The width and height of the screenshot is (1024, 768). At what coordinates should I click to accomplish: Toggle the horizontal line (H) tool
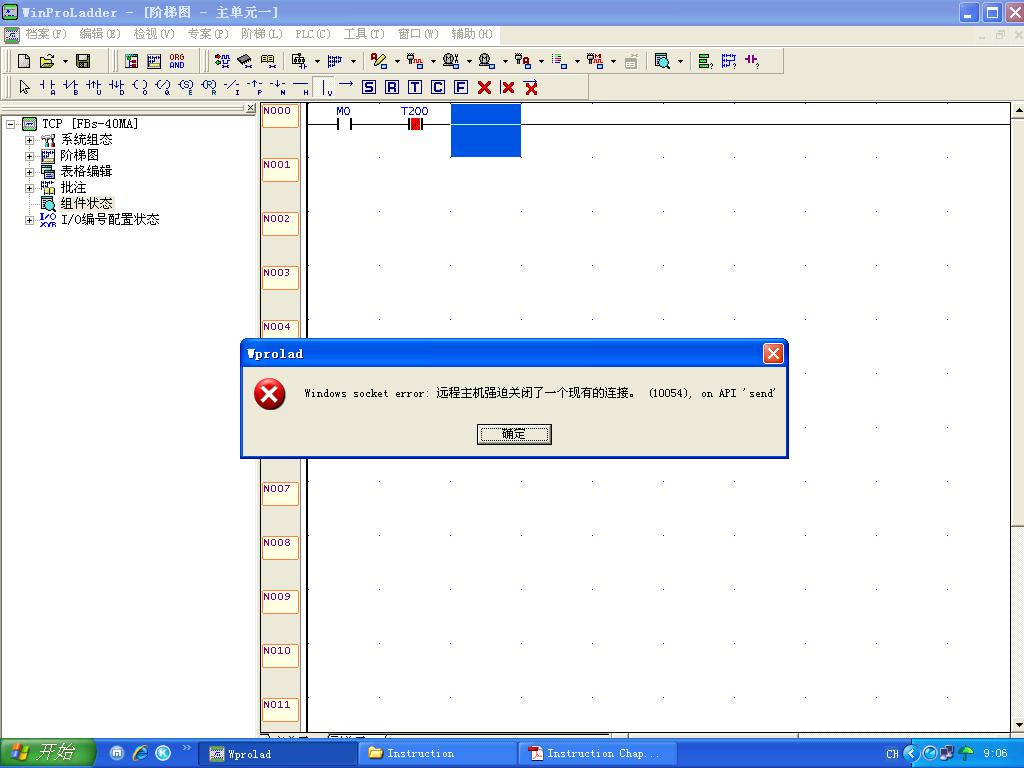coord(301,88)
